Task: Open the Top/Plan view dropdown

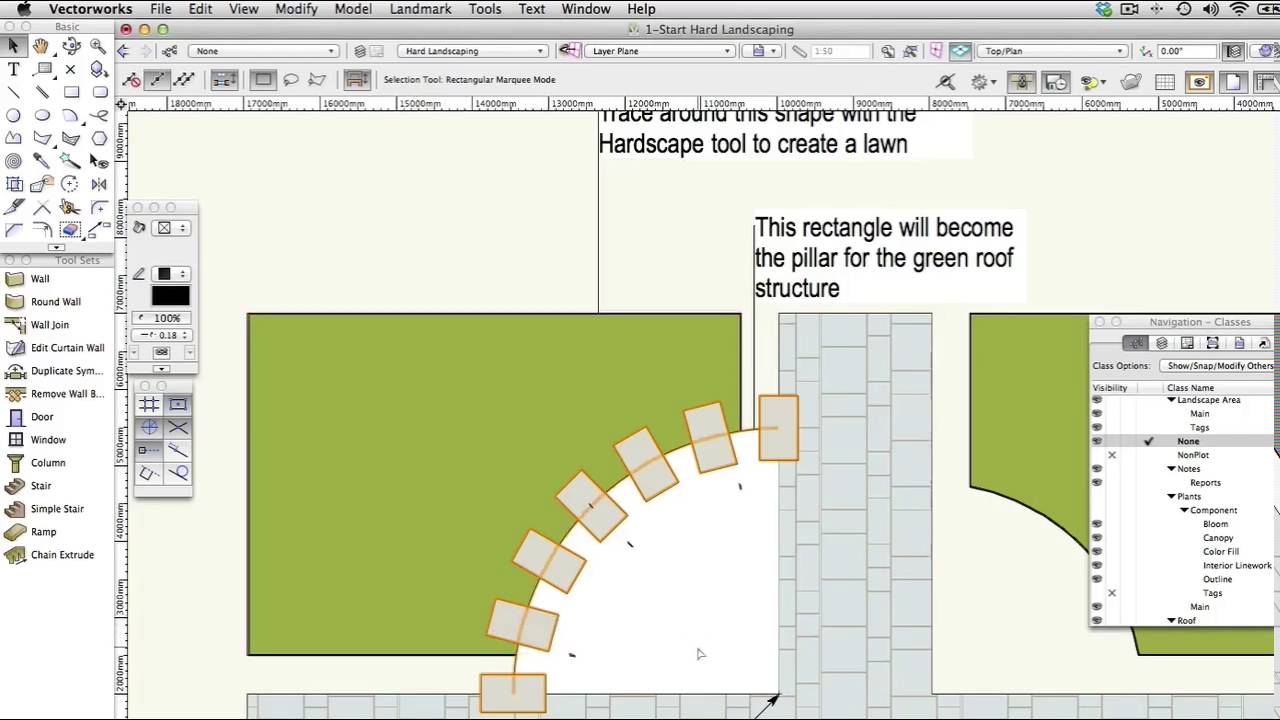Action: tap(1052, 51)
